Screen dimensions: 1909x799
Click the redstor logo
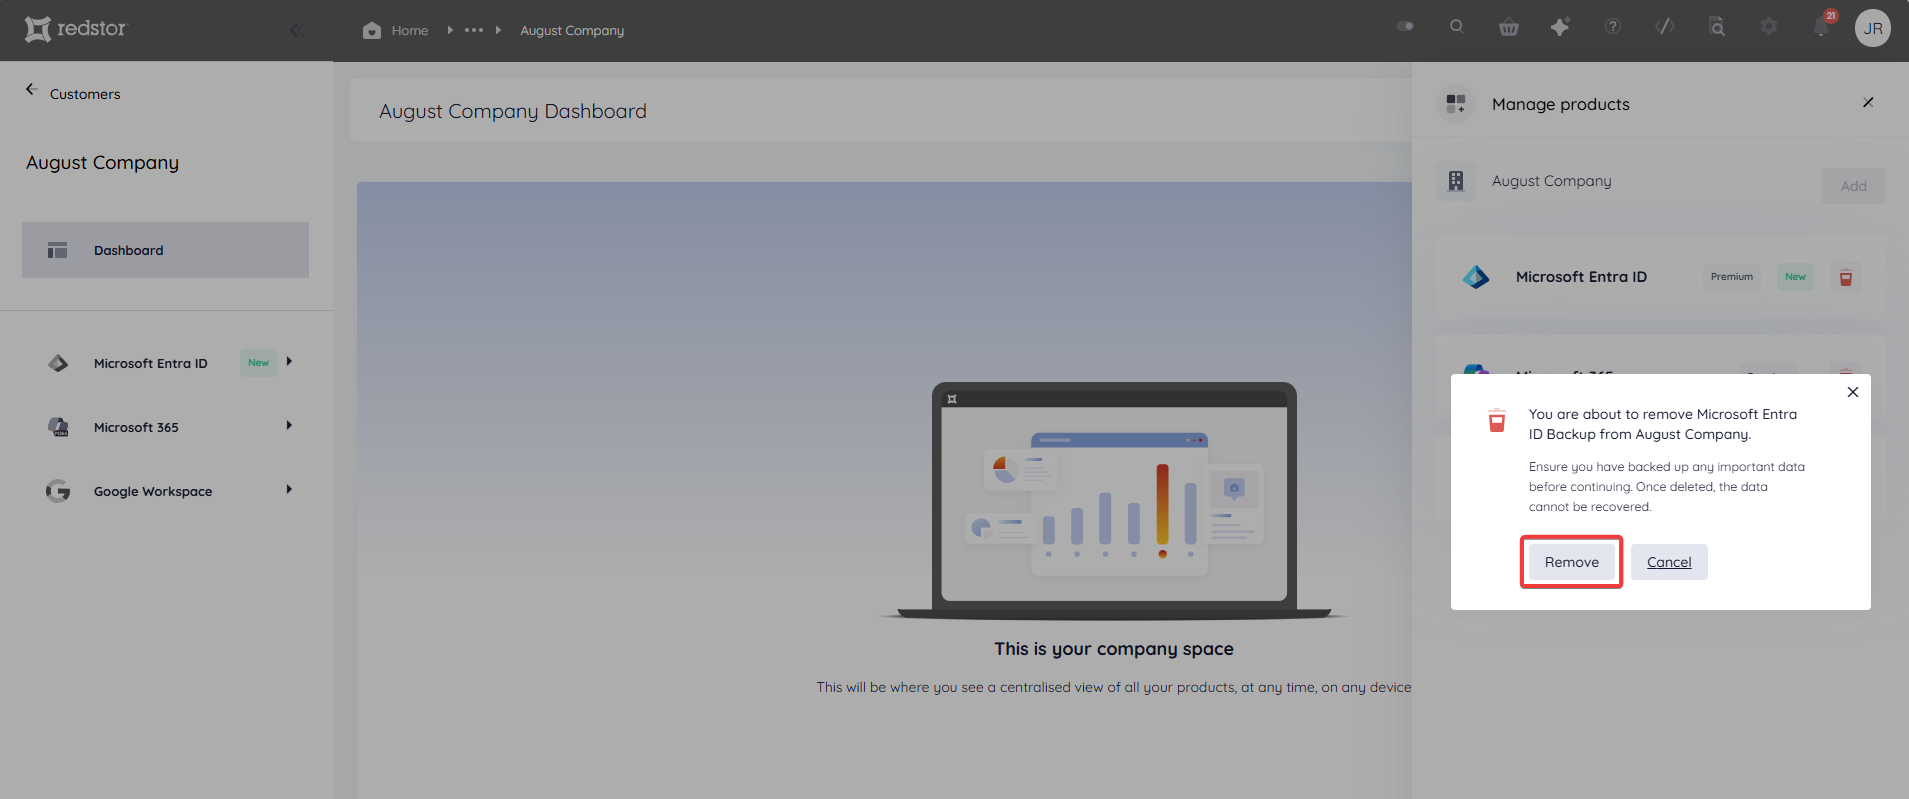(x=76, y=29)
